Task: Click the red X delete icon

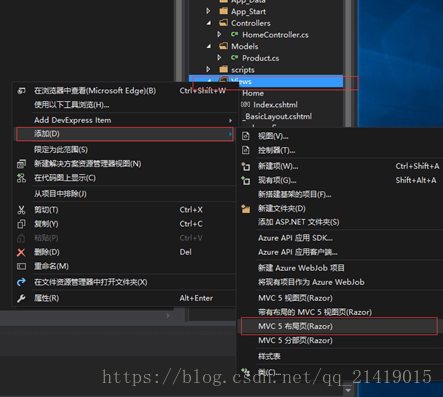Action: pyautogui.click(x=21, y=252)
